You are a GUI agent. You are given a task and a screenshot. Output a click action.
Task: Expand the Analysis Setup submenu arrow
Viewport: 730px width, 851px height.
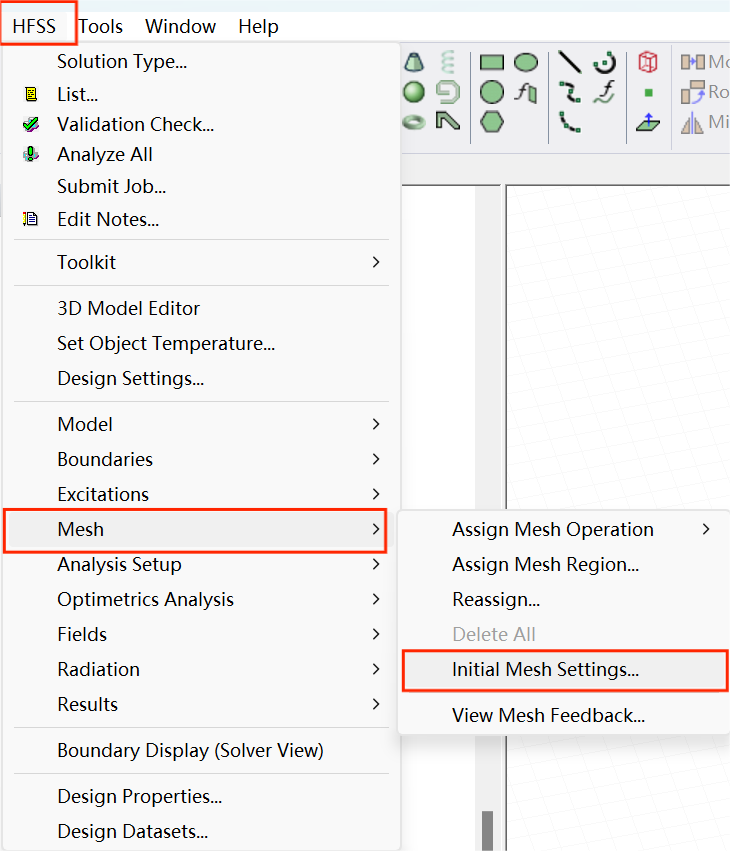[x=376, y=564]
